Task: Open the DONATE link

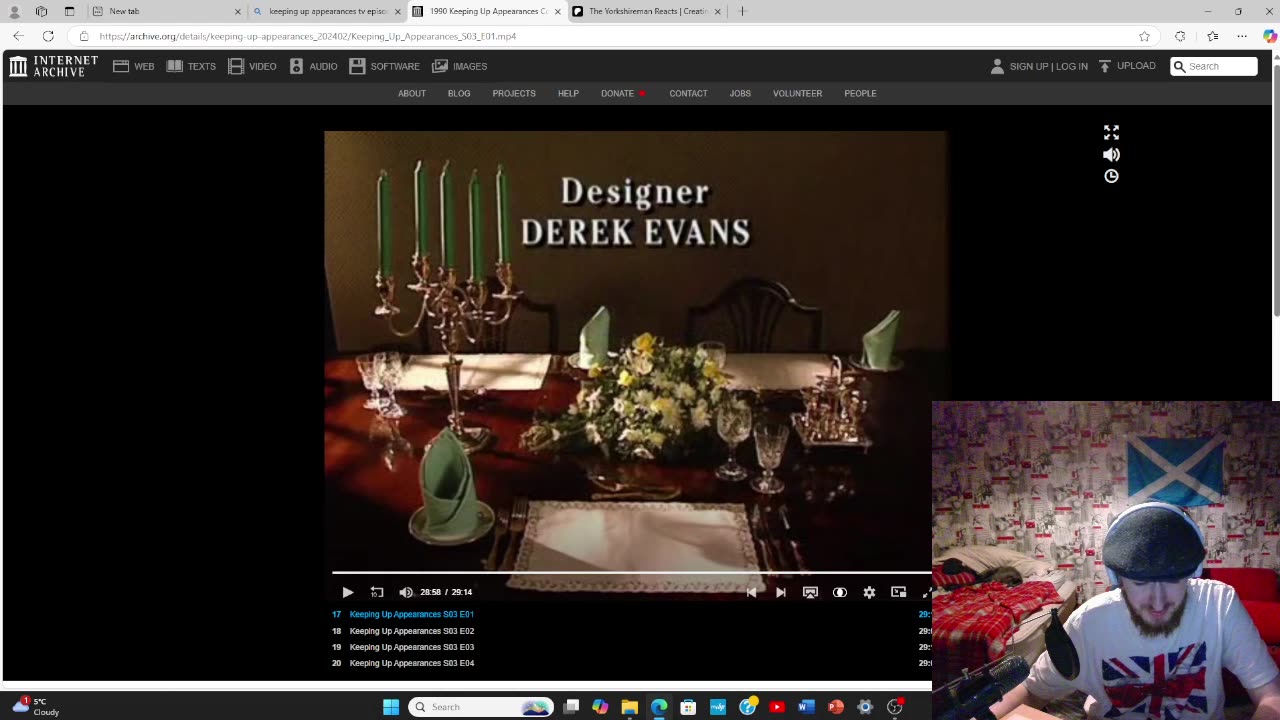Action: tap(617, 93)
